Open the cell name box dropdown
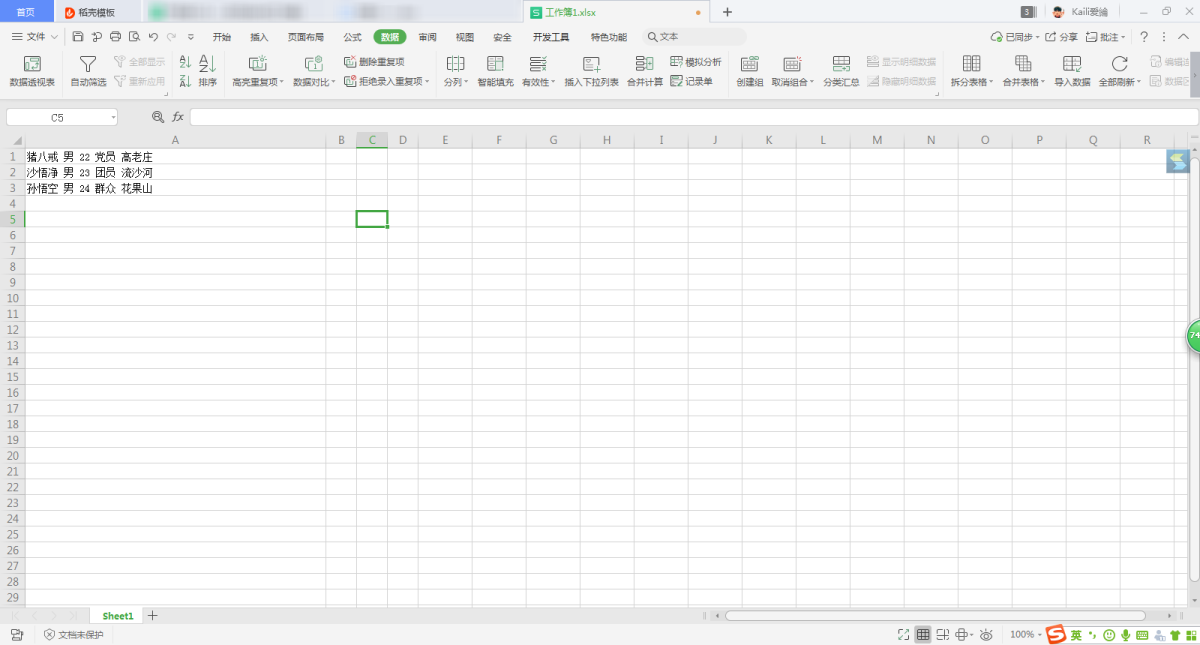 point(113,118)
